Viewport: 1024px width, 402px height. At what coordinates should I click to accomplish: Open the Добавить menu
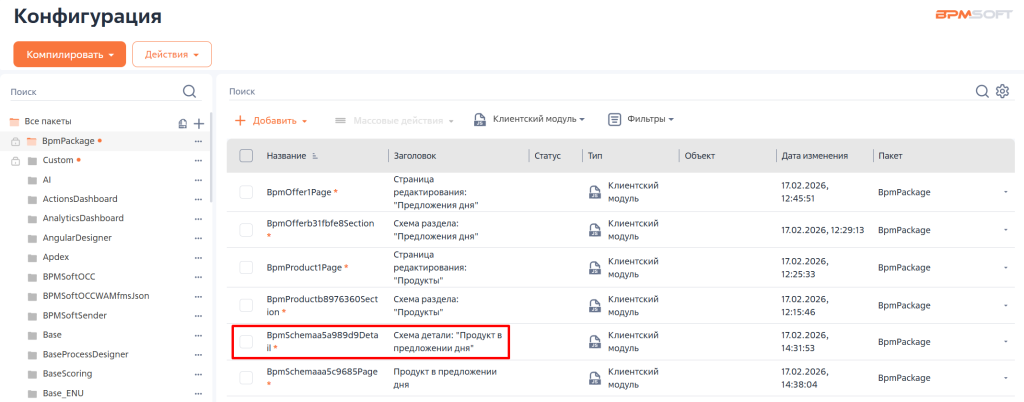tap(271, 120)
